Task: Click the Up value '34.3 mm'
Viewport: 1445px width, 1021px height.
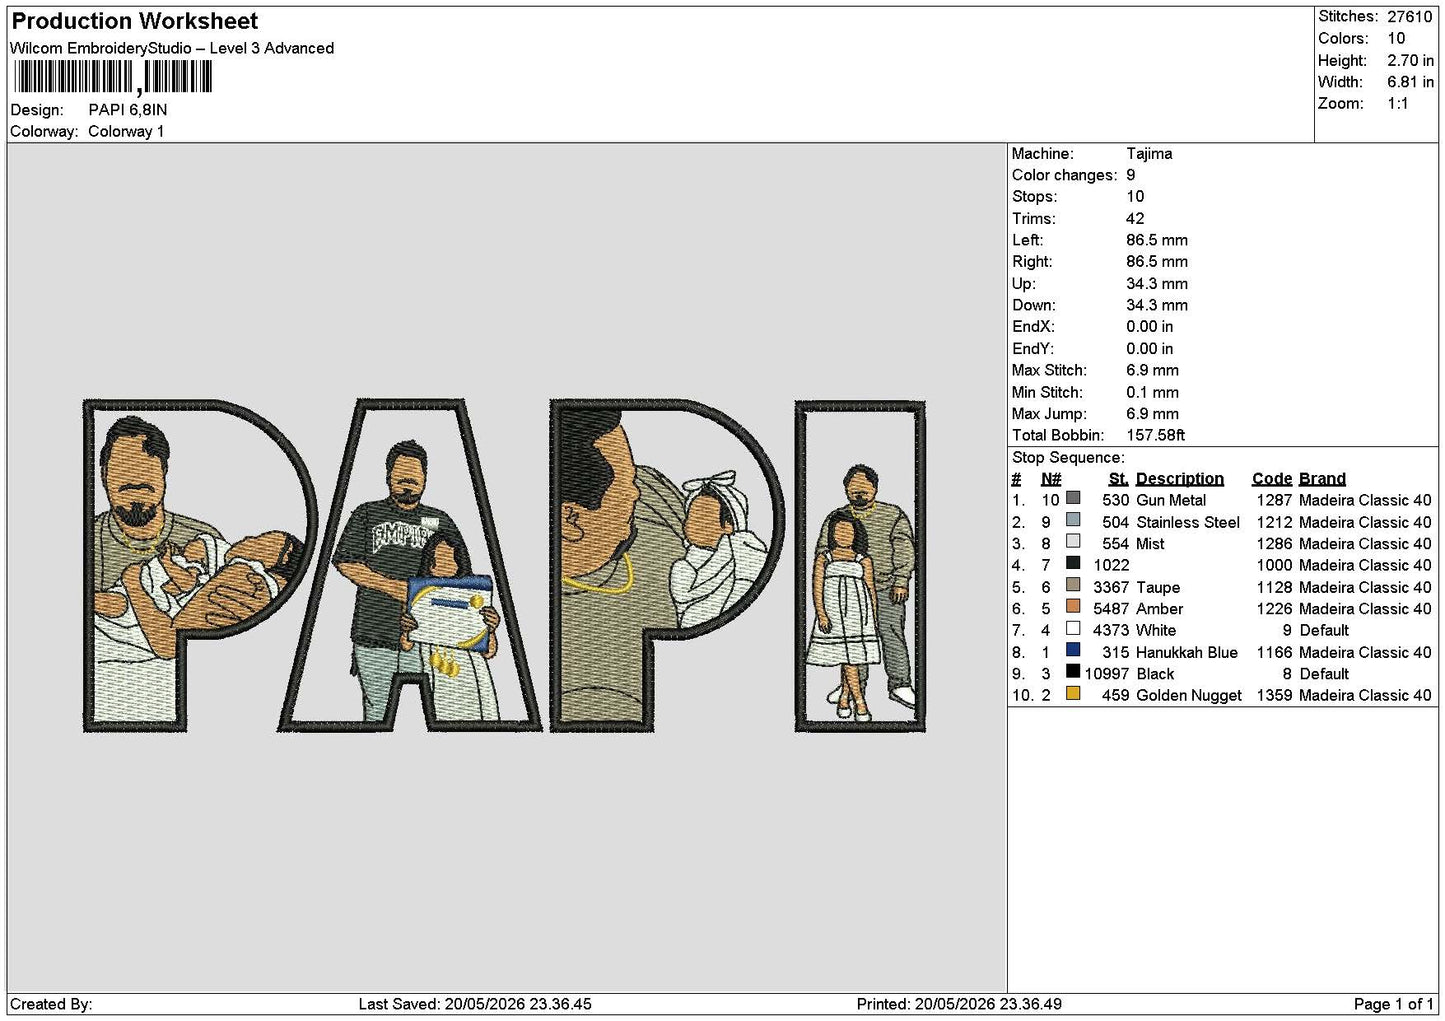Action: [1157, 283]
